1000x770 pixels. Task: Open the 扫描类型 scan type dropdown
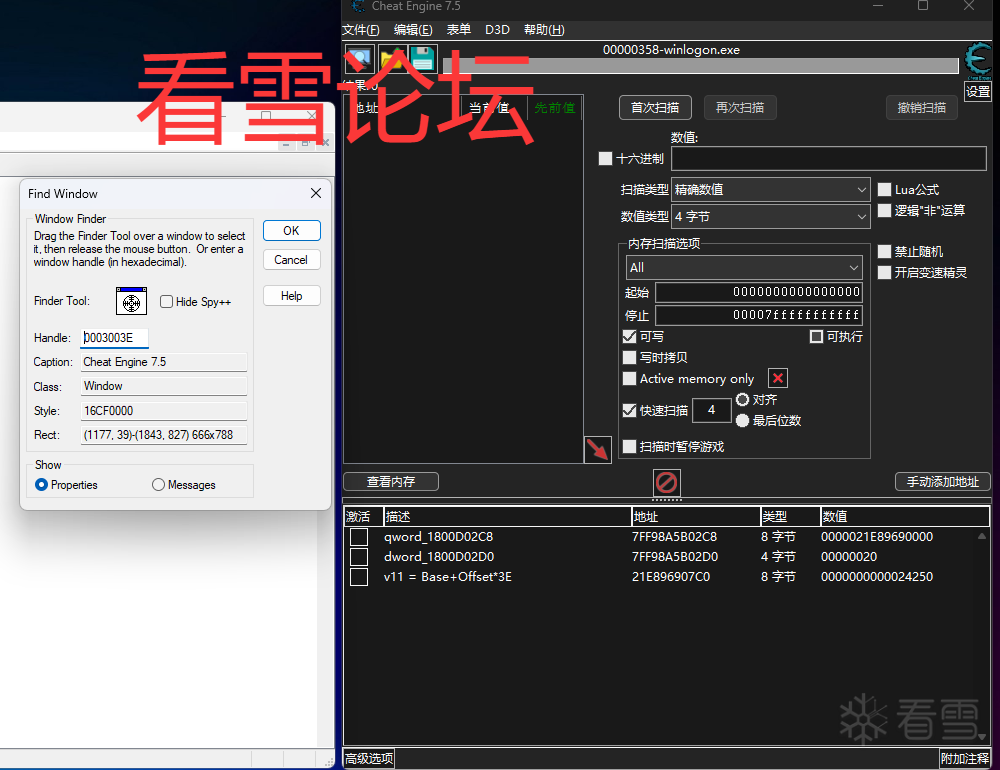tap(771, 189)
